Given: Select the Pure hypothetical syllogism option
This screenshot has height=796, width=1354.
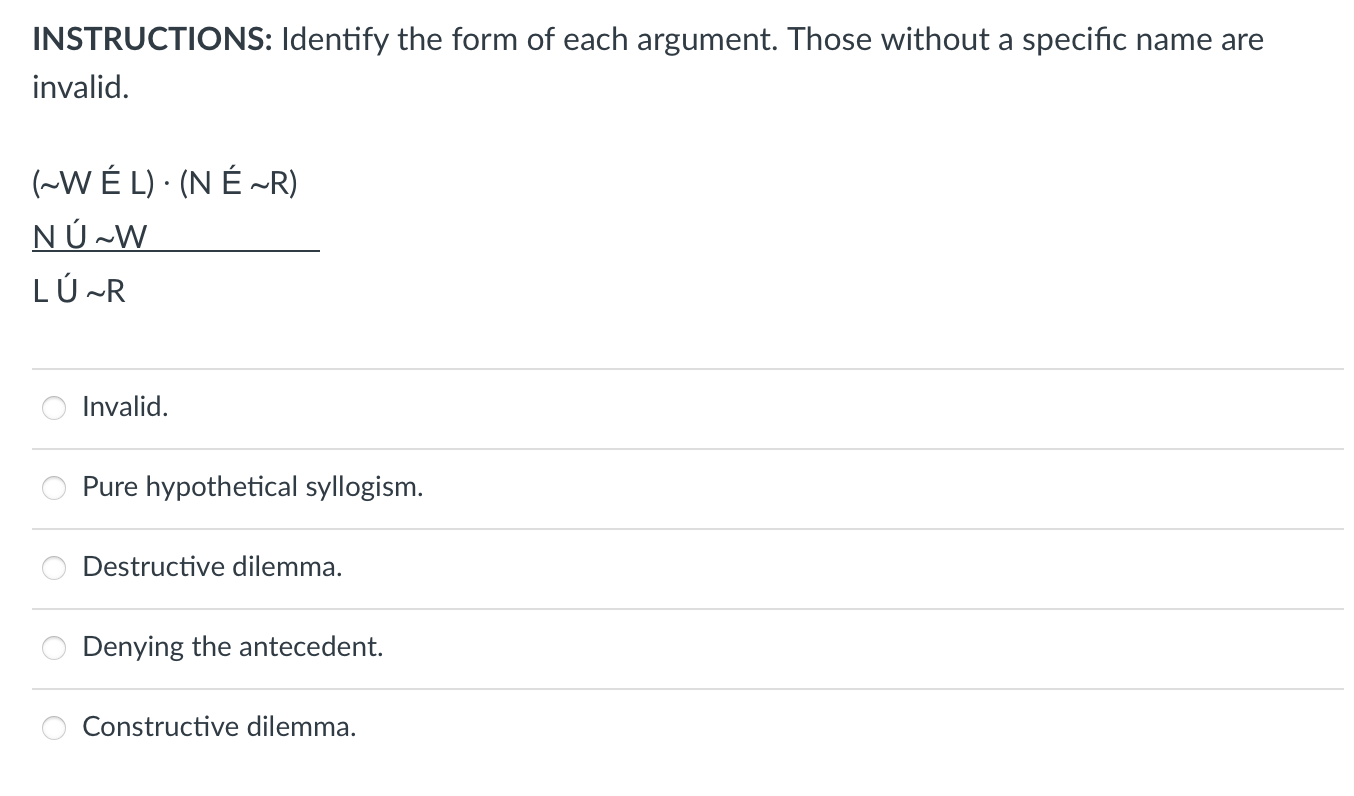Looking at the screenshot, I should [54, 488].
